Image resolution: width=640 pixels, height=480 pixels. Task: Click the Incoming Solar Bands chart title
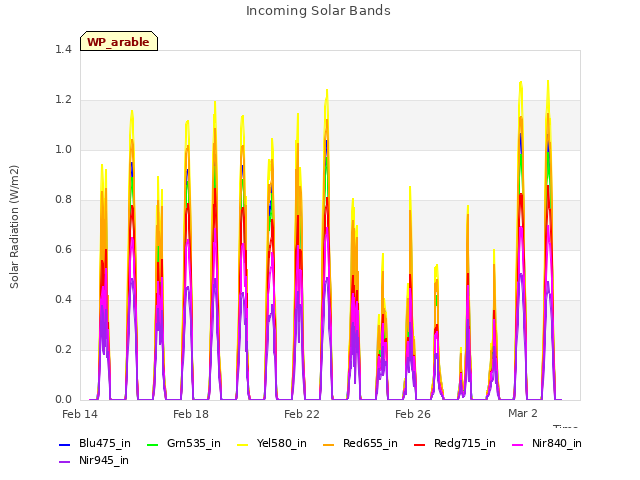(318, 11)
